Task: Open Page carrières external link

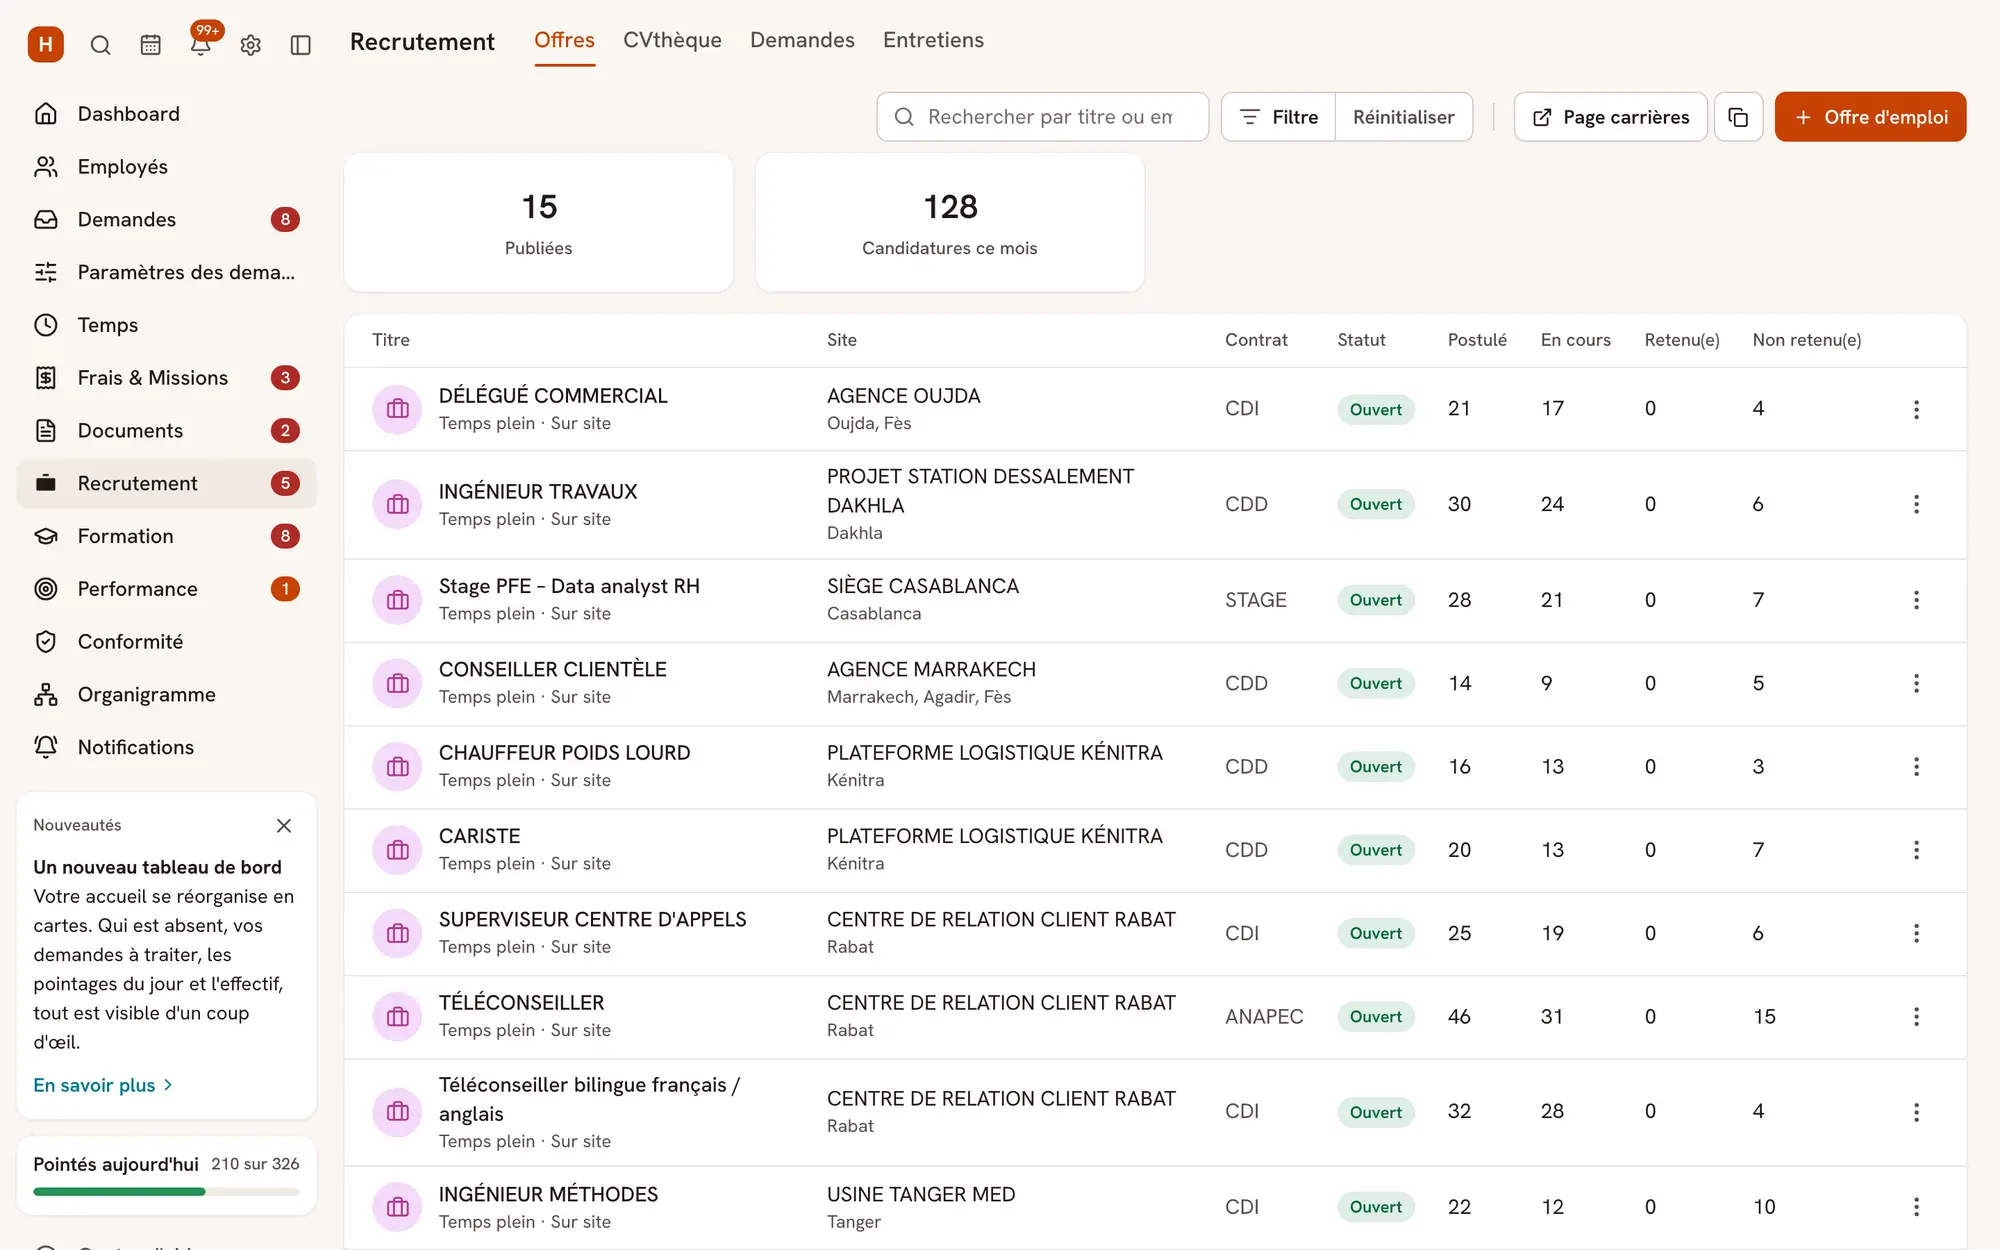Action: click(1610, 117)
